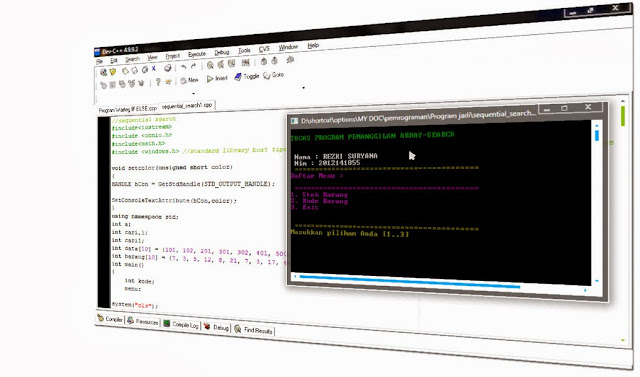Click the Open Project folder icon
The height and width of the screenshot is (377, 640).
113,72
